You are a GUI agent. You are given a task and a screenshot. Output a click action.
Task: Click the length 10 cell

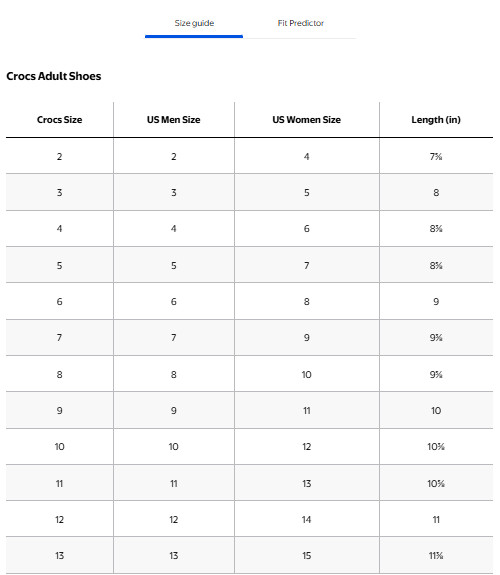[x=436, y=410]
